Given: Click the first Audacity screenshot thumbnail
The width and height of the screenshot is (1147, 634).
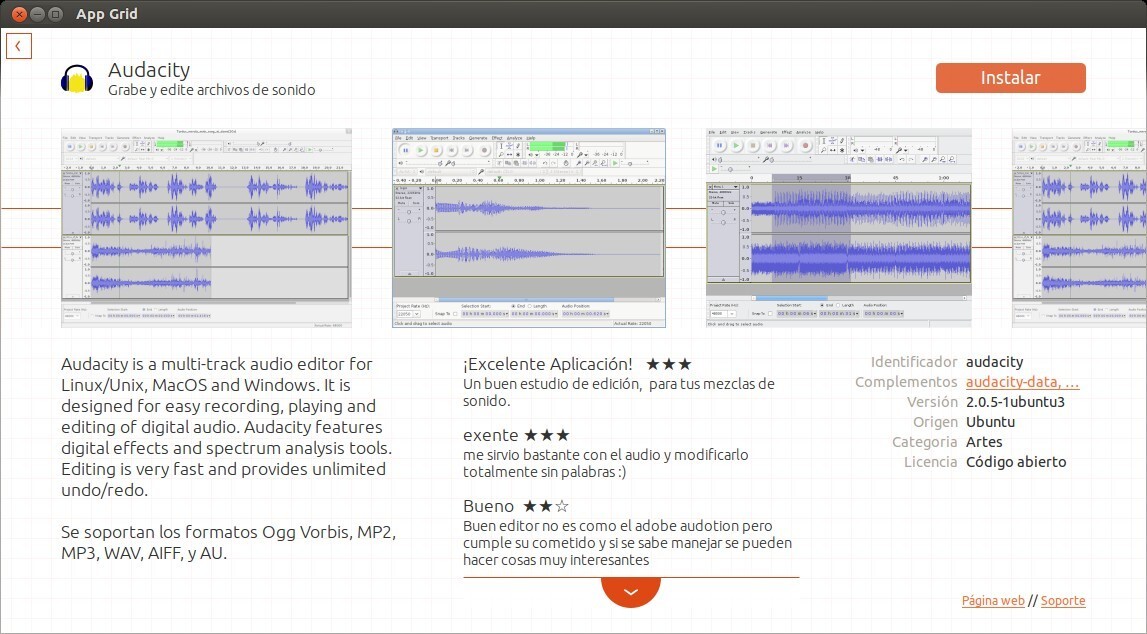Looking at the screenshot, I should coord(205,227).
